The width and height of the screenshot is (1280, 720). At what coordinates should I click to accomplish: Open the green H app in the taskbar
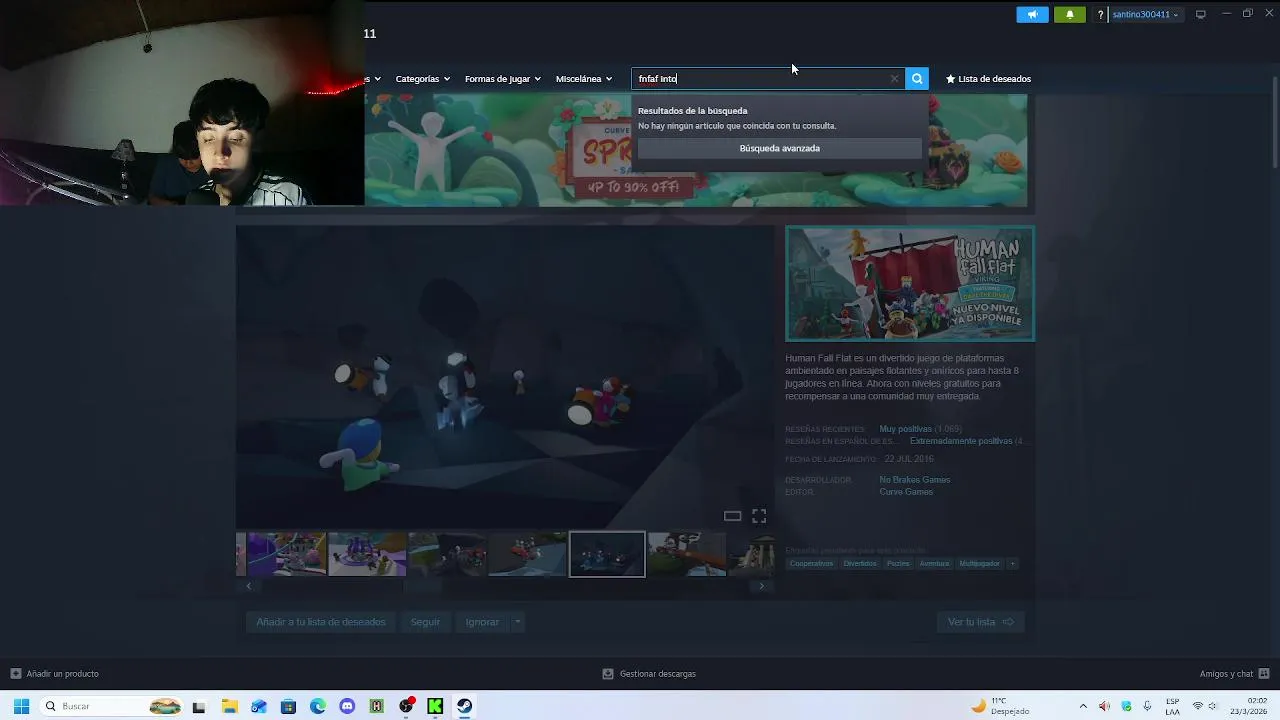[x=376, y=706]
